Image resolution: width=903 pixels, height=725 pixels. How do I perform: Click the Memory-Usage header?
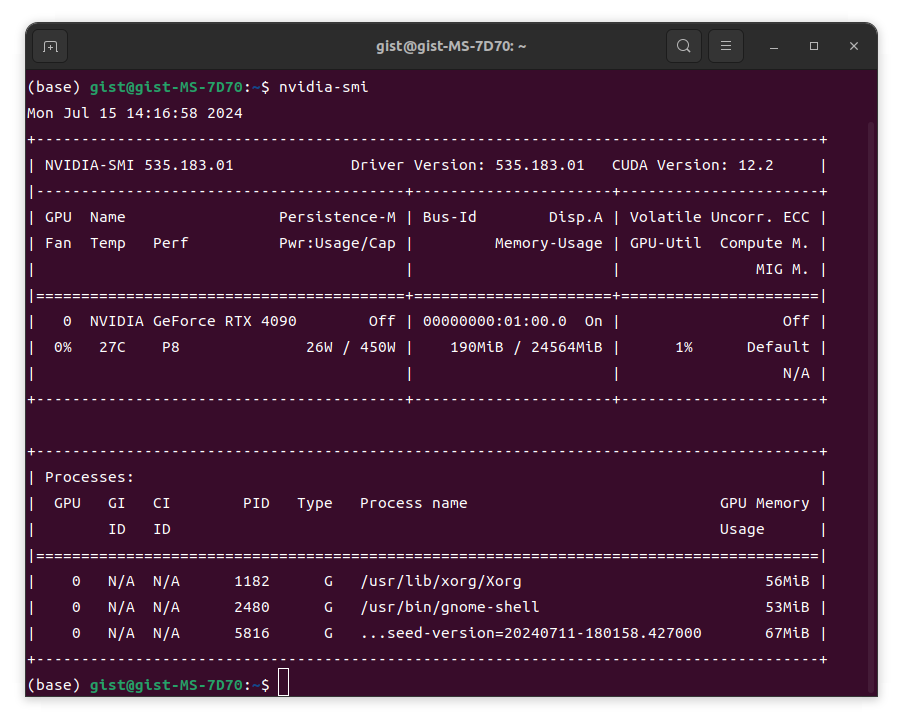[549, 244]
